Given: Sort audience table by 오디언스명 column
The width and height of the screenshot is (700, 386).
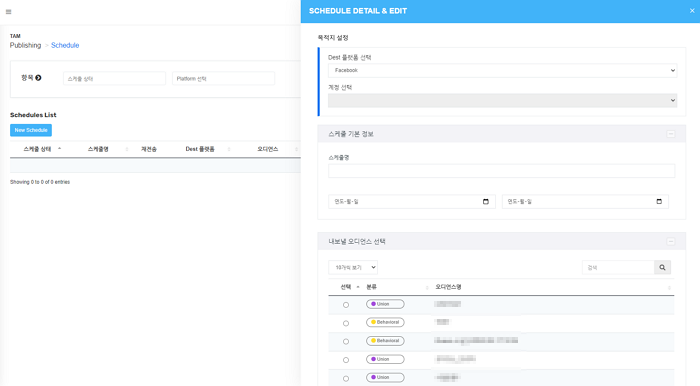Looking at the screenshot, I should pyautogui.click(x=553, y=287).
